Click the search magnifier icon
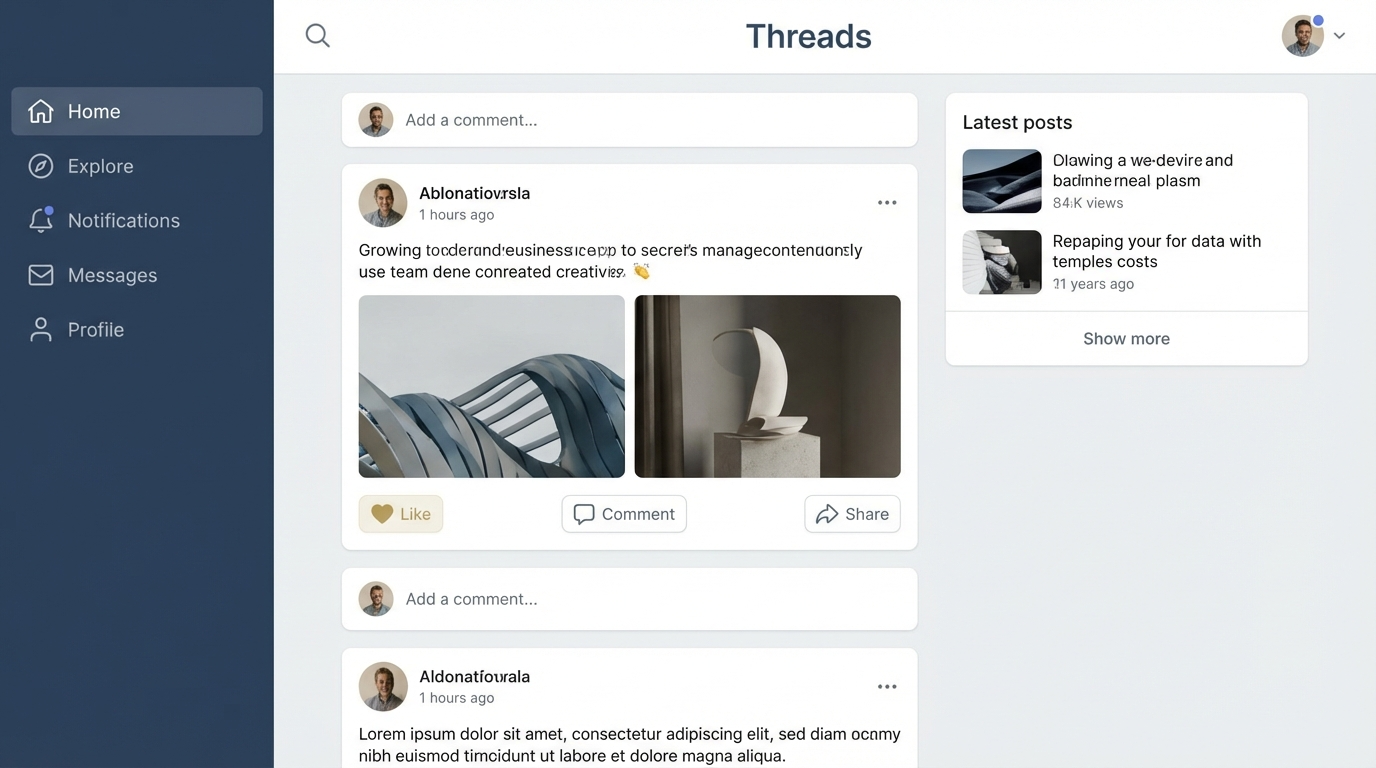 (317, 36)
